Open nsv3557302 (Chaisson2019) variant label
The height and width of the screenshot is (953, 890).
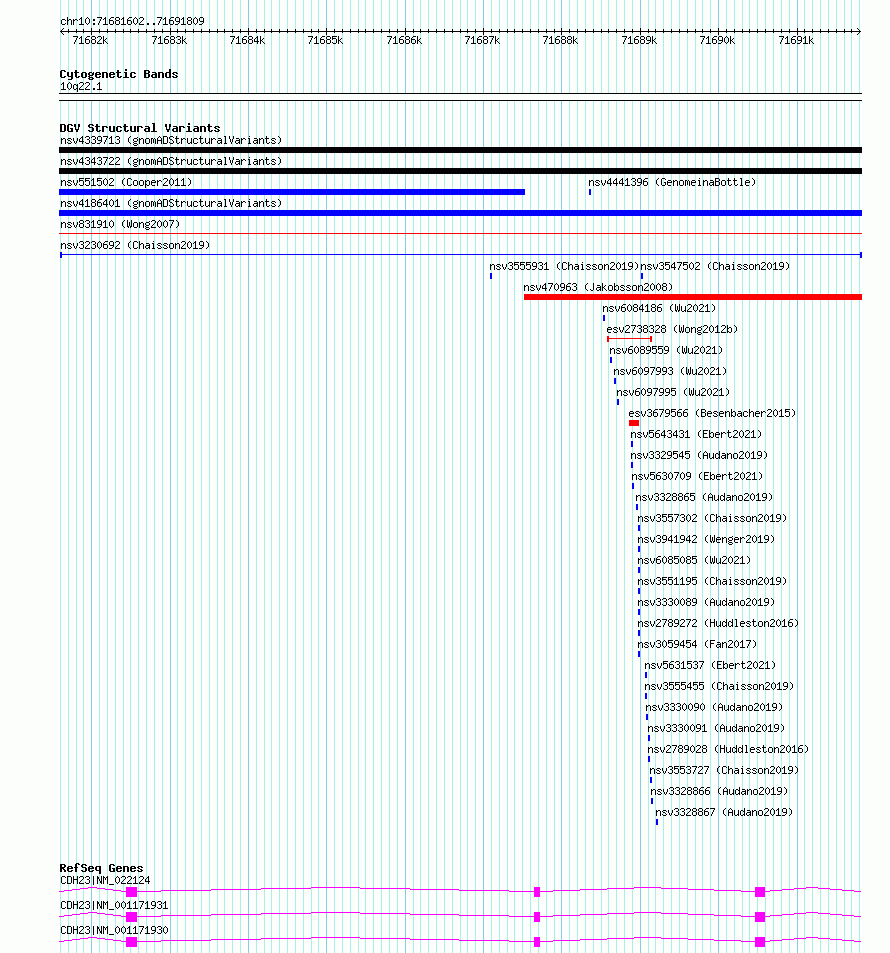pos(712,518)
